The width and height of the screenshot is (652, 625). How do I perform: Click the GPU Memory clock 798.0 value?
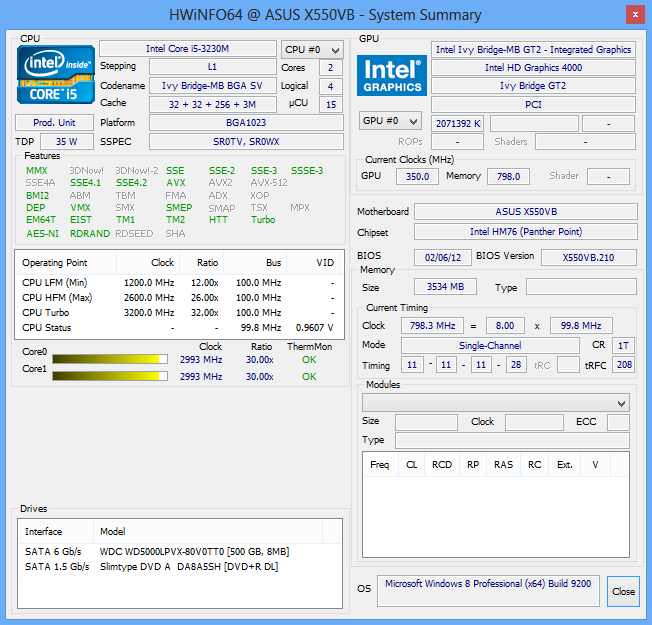point(508,176)
